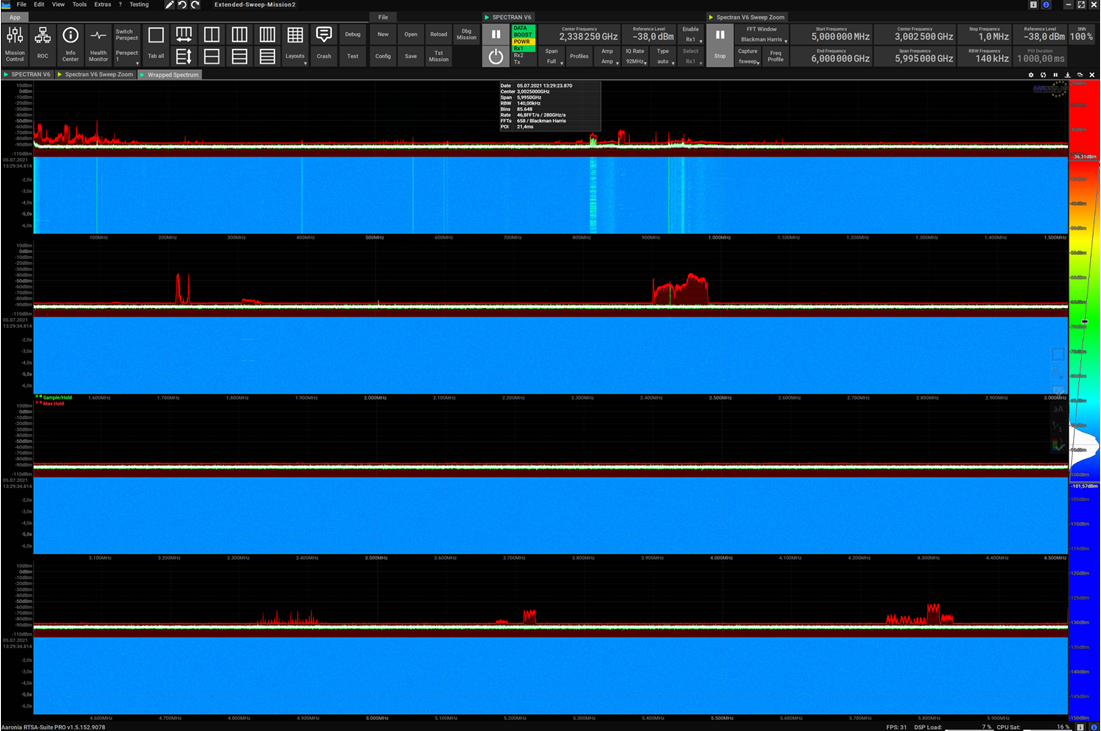Click the Config button
1101x731 pixels.
point(383,56)
